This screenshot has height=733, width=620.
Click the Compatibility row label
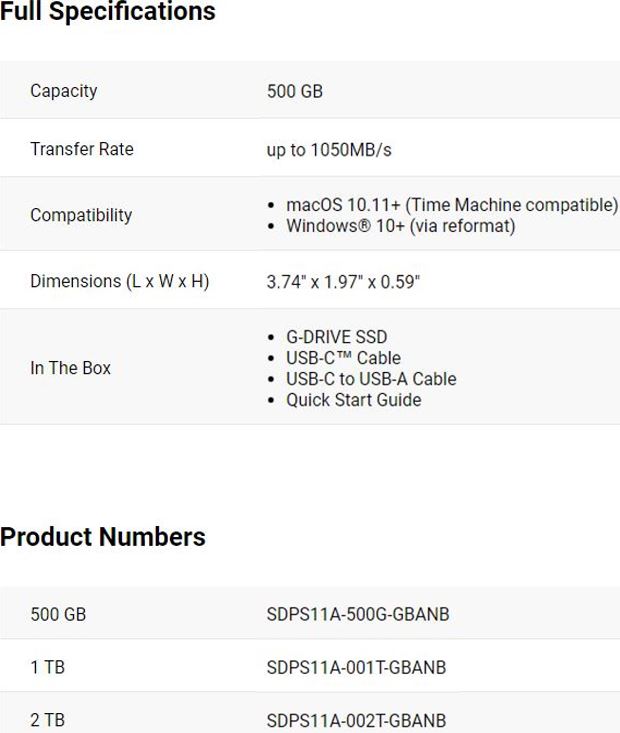point(80,215)
